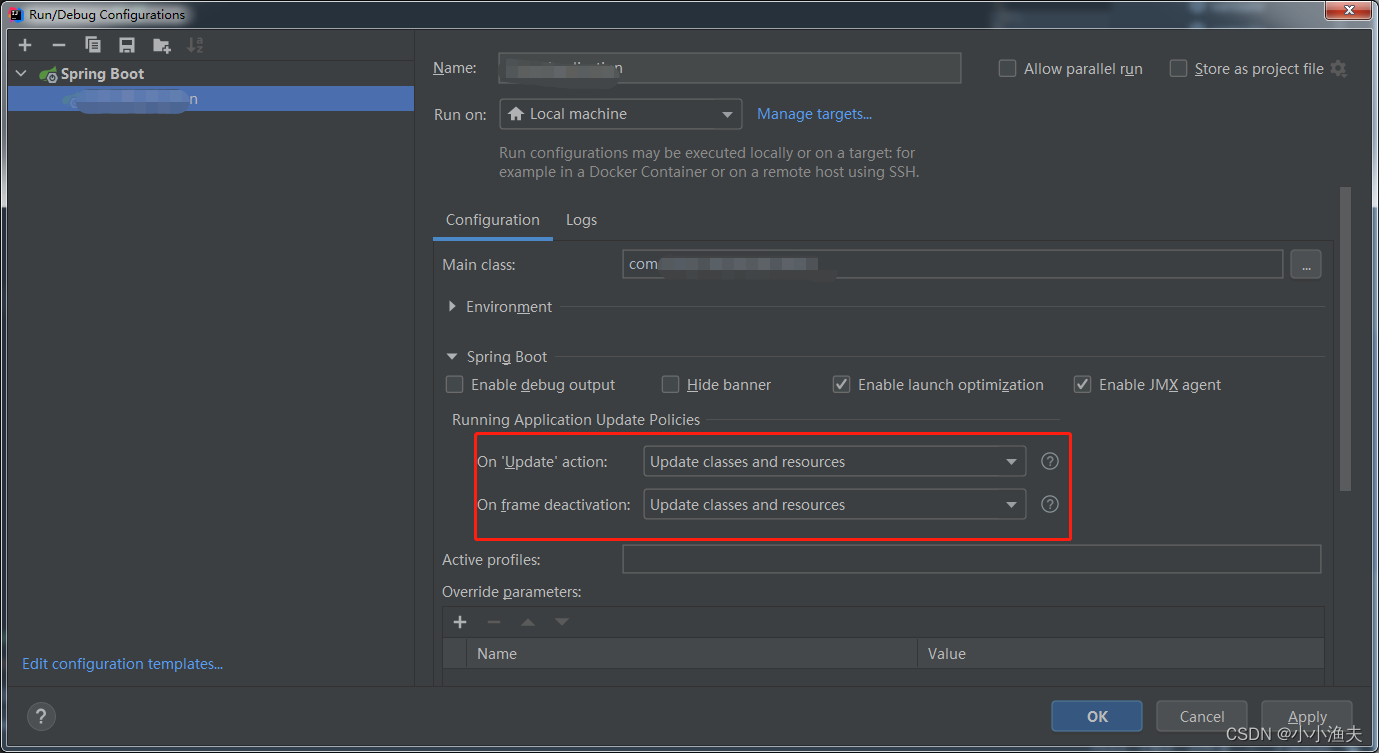Uncheck Enable launch optimization

(842, 384)
